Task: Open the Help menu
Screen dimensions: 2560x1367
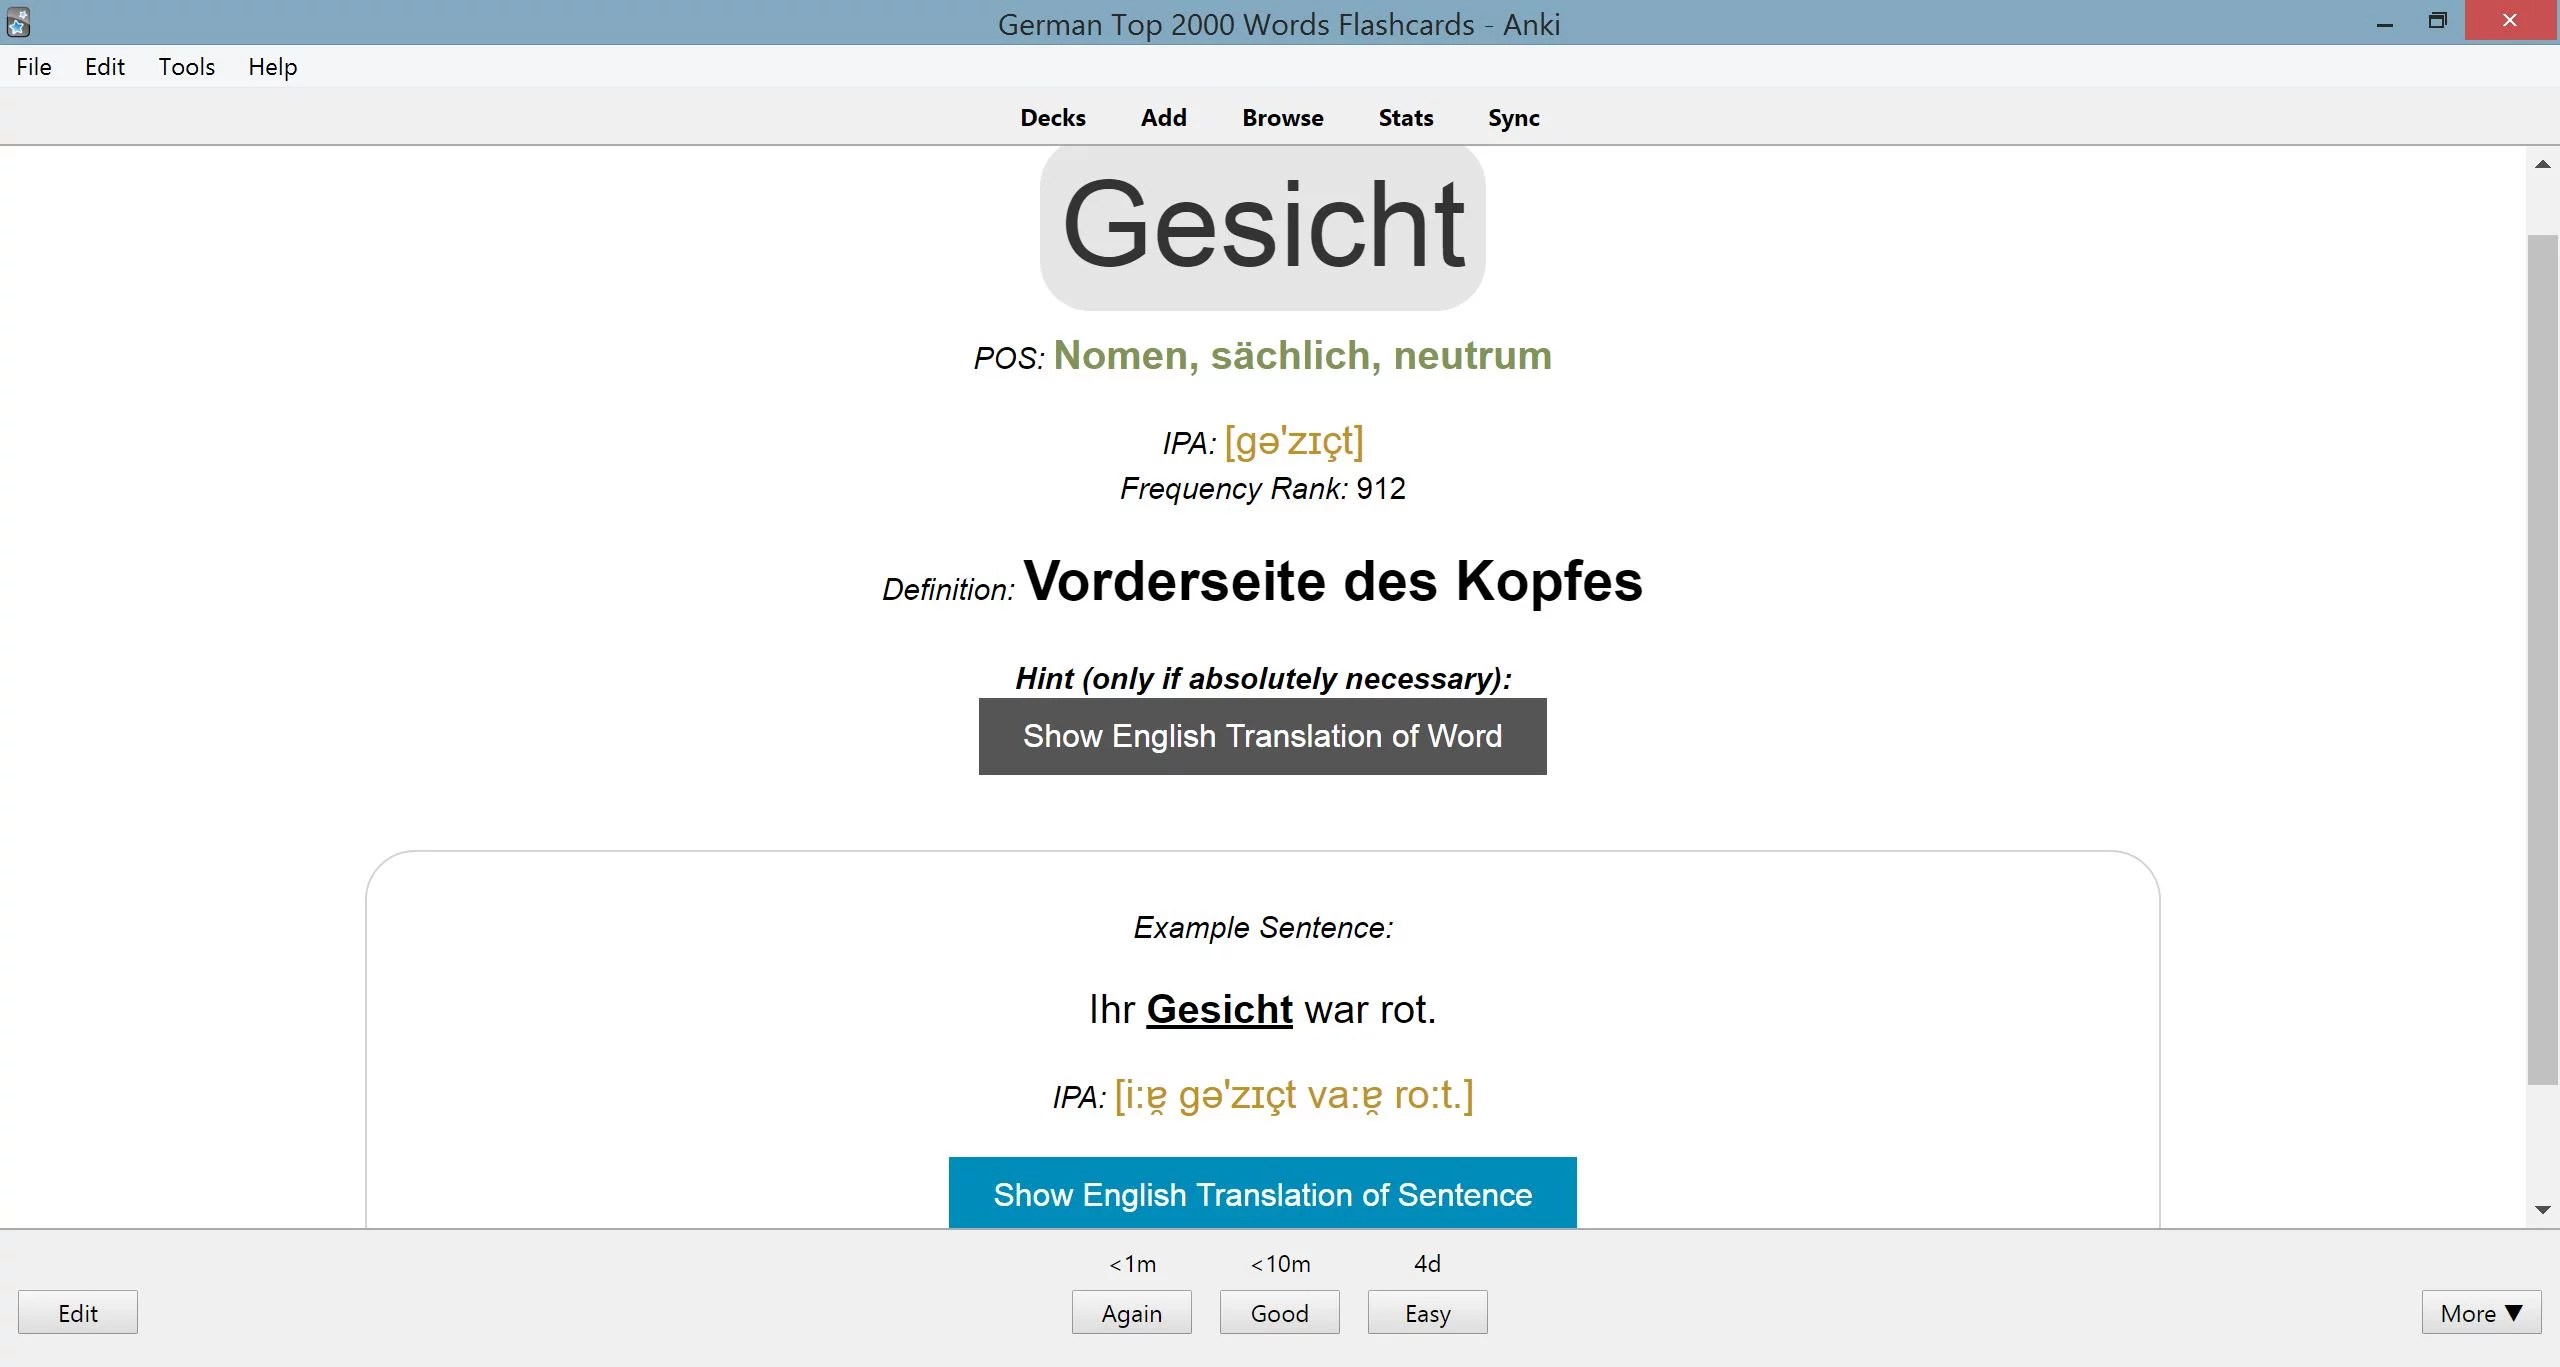Action: [x=272, y=66]
